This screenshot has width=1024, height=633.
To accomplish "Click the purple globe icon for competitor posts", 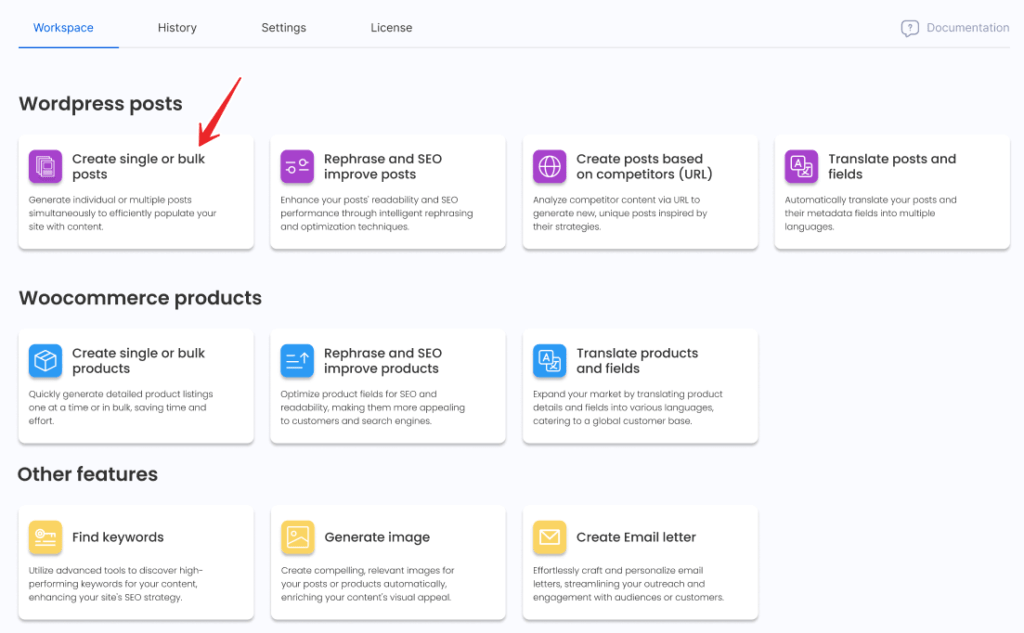I will click(549, 167).
